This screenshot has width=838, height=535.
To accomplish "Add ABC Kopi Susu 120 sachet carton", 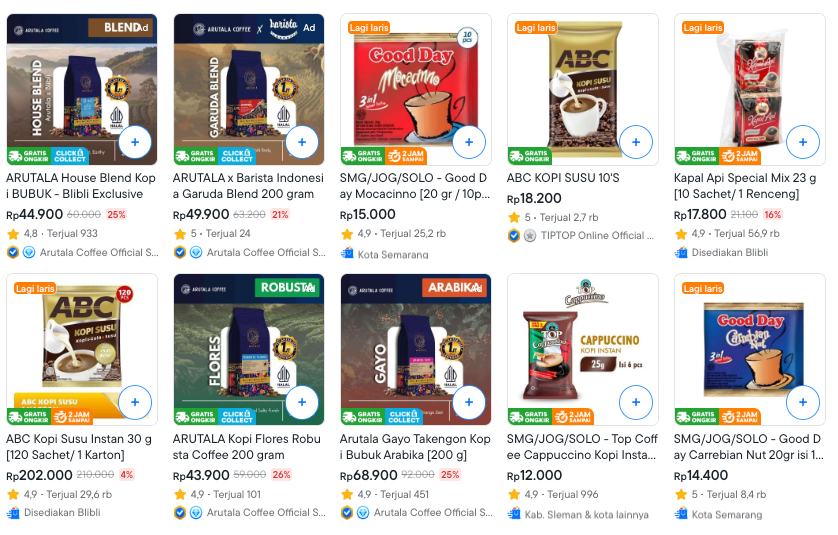I will coord(135,402).
